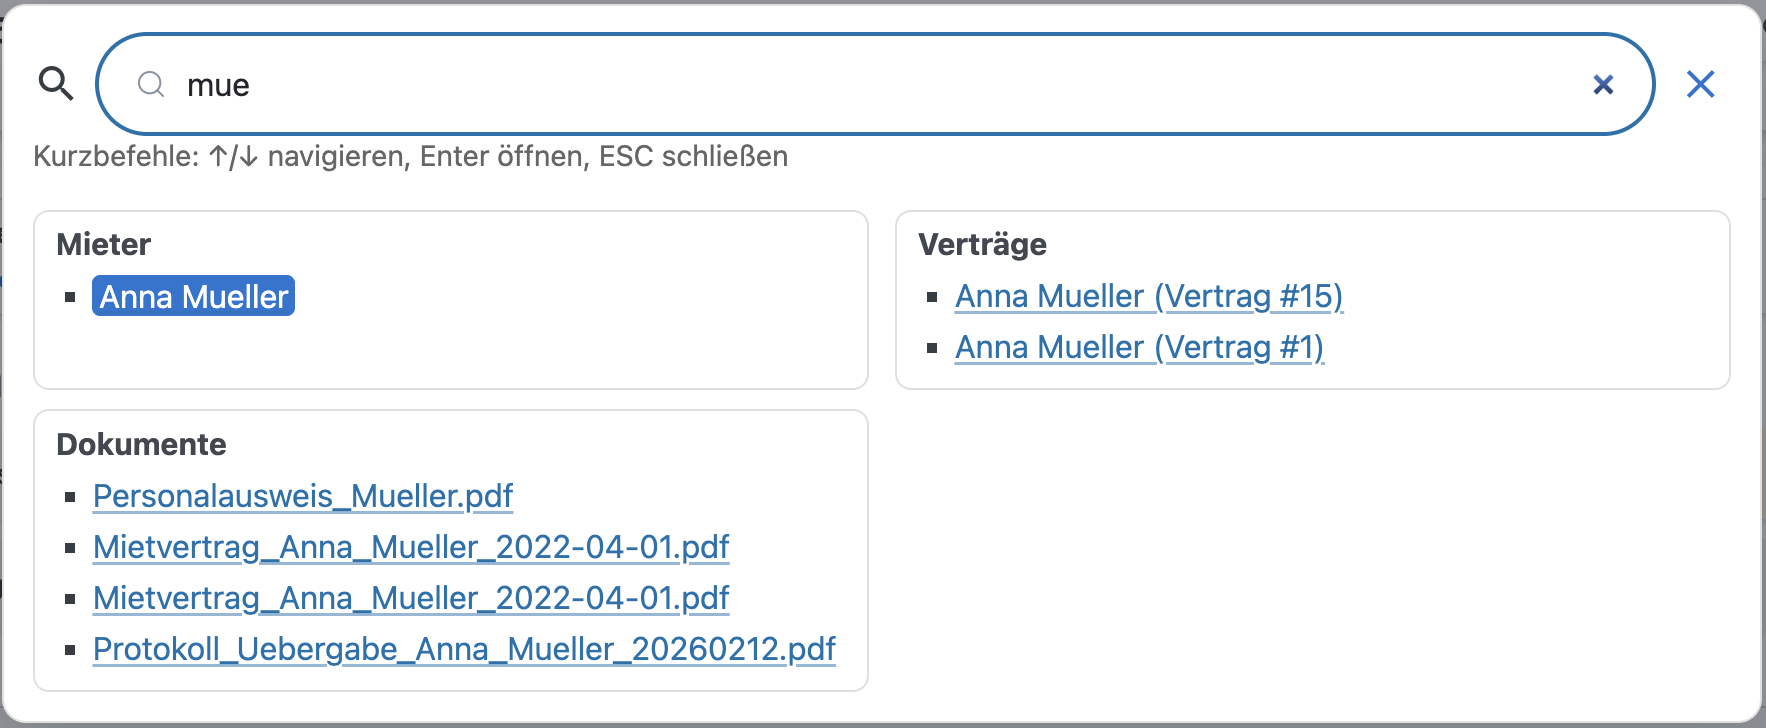The image size is (1766, 728).
Task: Open Anna Mueller (Vertrag #15)
Action: [1149, 296]
